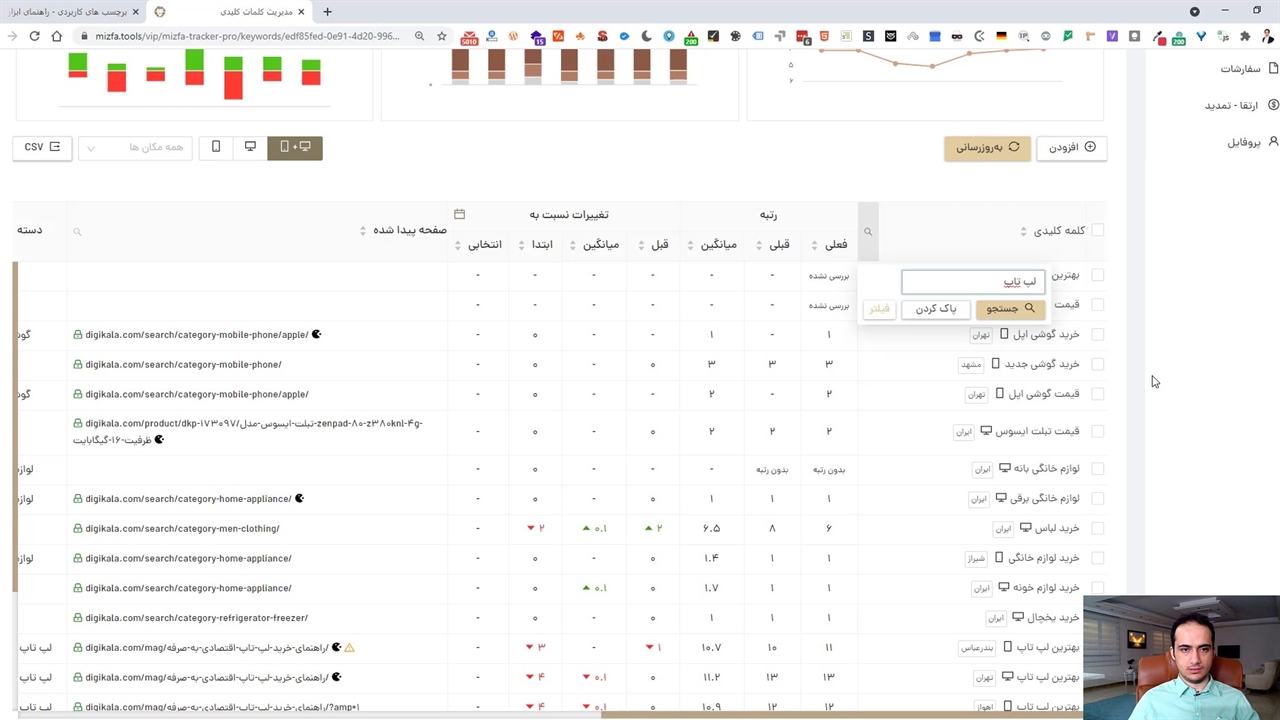Click the keyword filter text input field
This screenshot has height=720, width=1280.
tap(973, 282)
